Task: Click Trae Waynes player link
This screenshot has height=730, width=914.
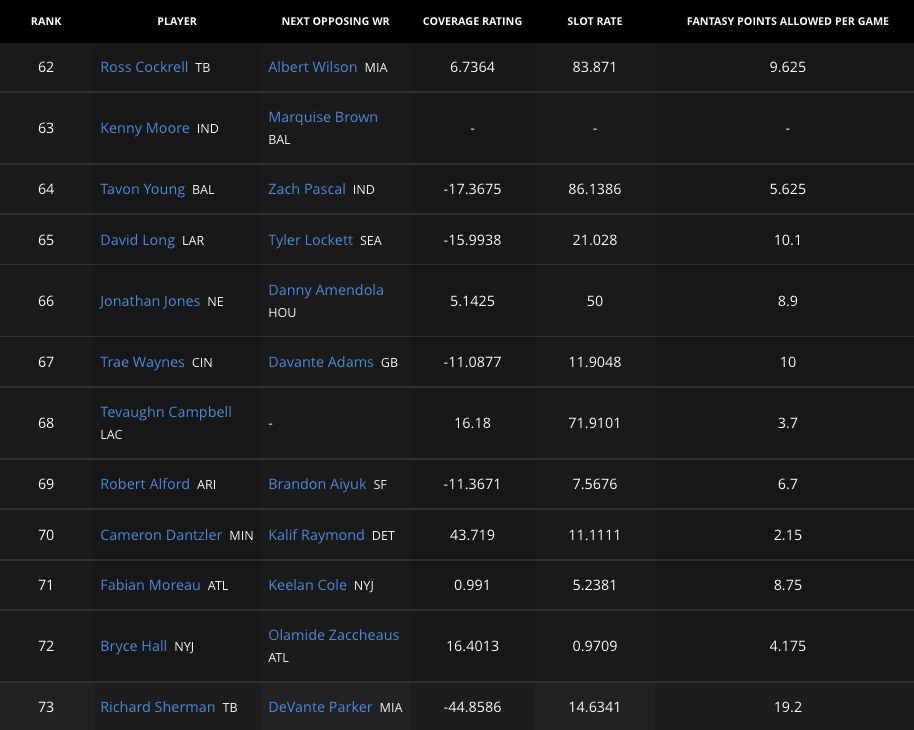Action: pyautogui.click(x=142, y=362)
